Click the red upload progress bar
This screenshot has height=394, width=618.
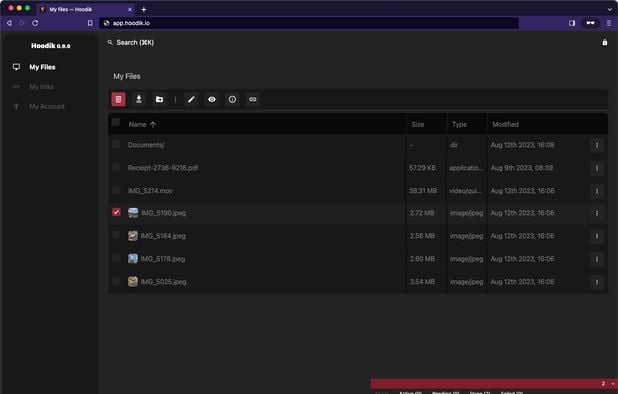pos(494,383)
